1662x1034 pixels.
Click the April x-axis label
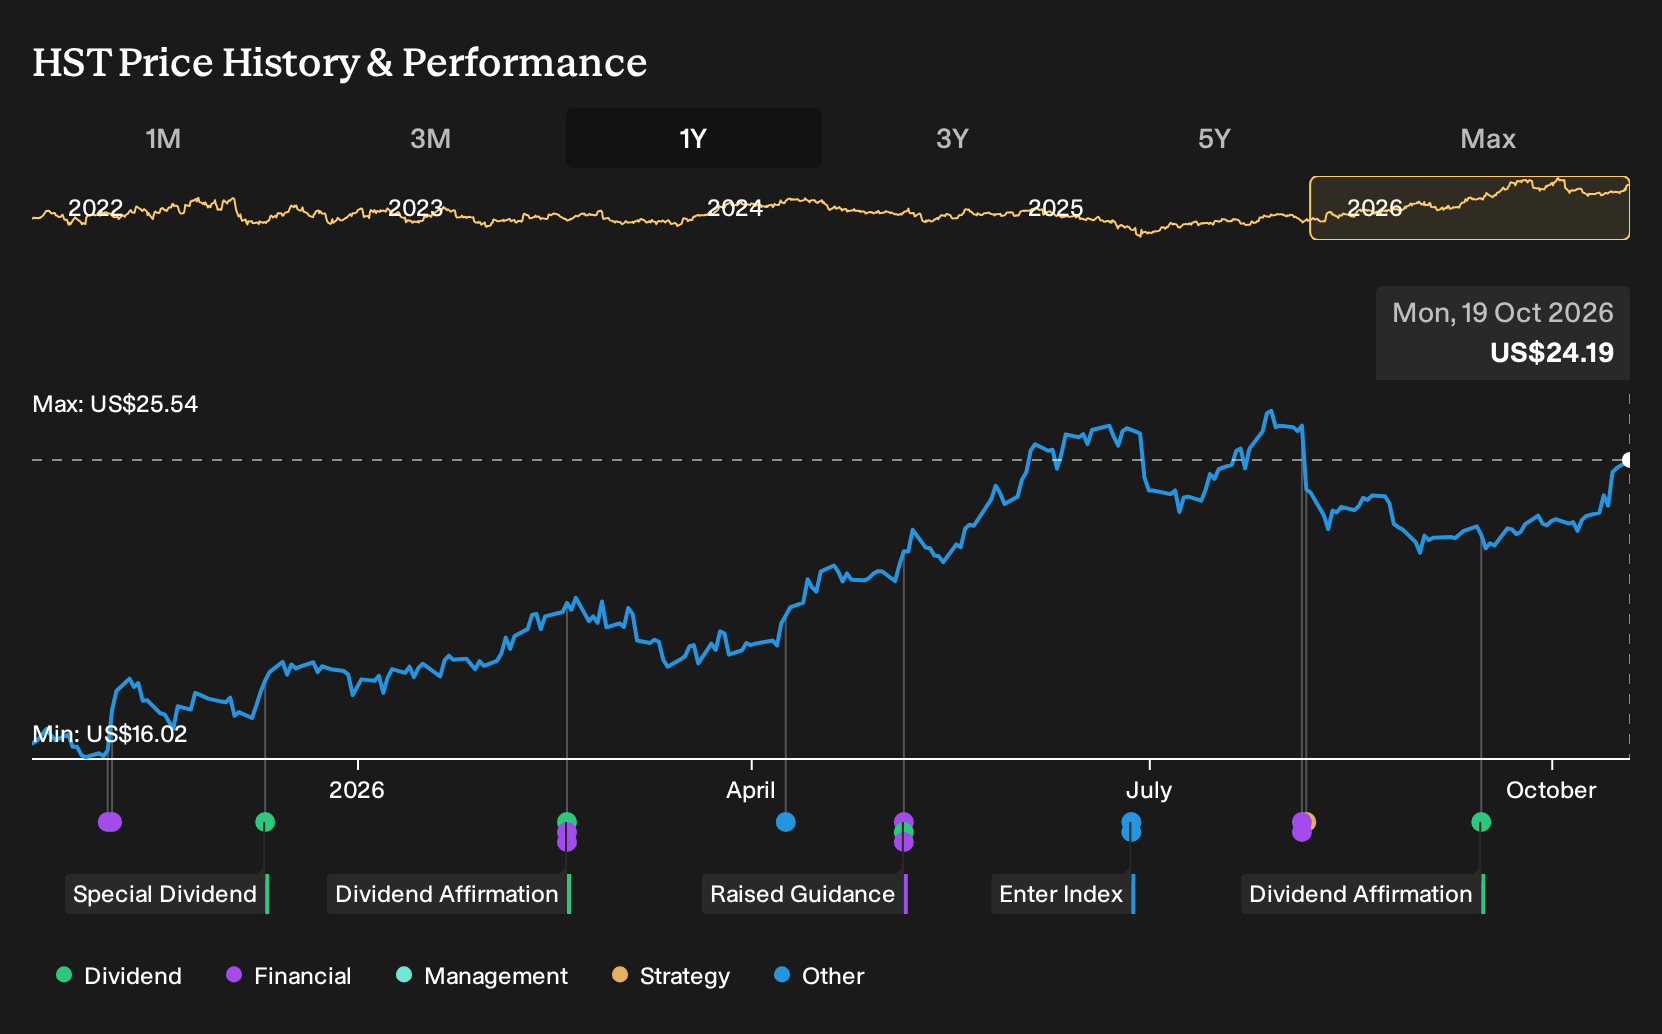(751, 790)
